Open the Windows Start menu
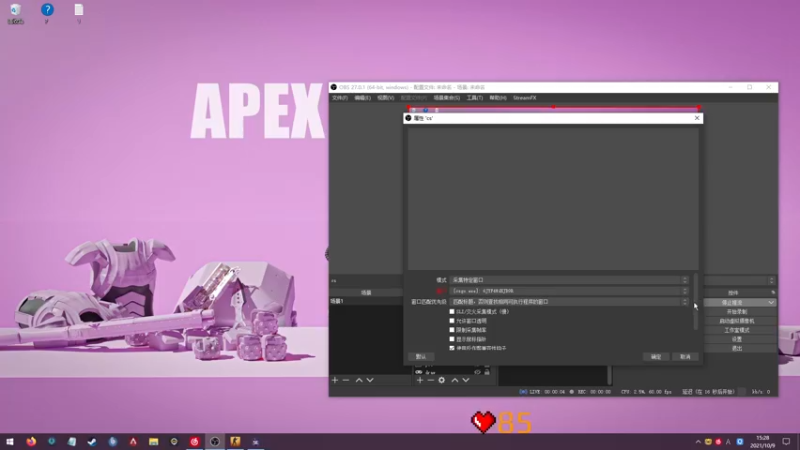The image size is (800, 450). tap(10, 442)
